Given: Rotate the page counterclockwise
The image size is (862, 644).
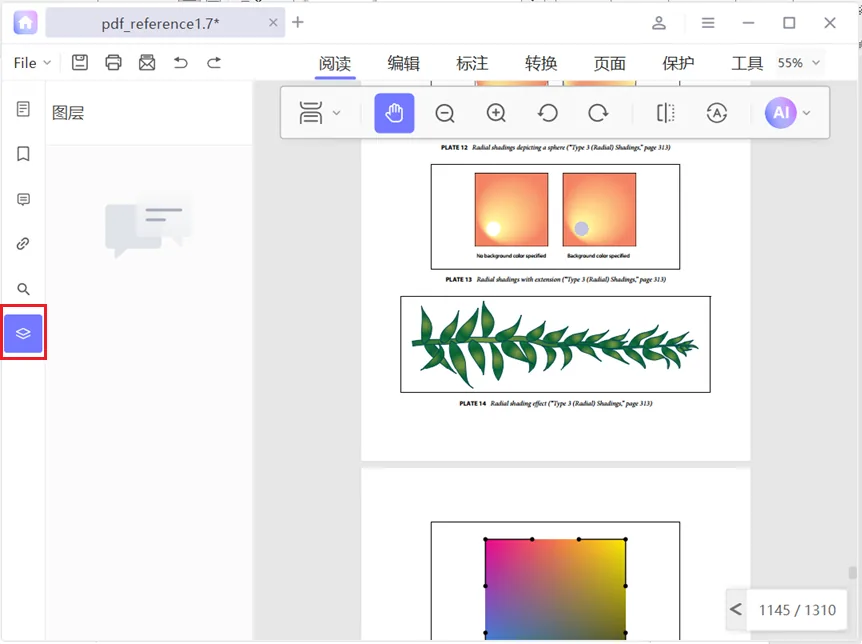Looking at the screenshot, I should [548, 113].
